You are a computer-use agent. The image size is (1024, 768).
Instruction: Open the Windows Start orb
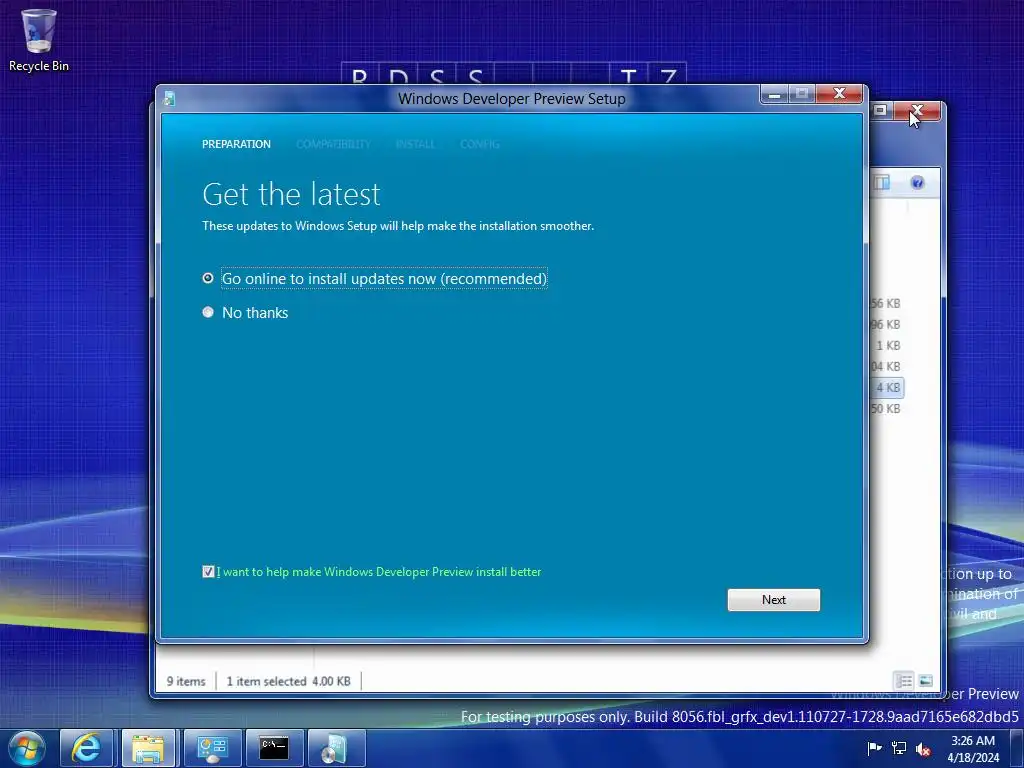(x=27, y=748)
